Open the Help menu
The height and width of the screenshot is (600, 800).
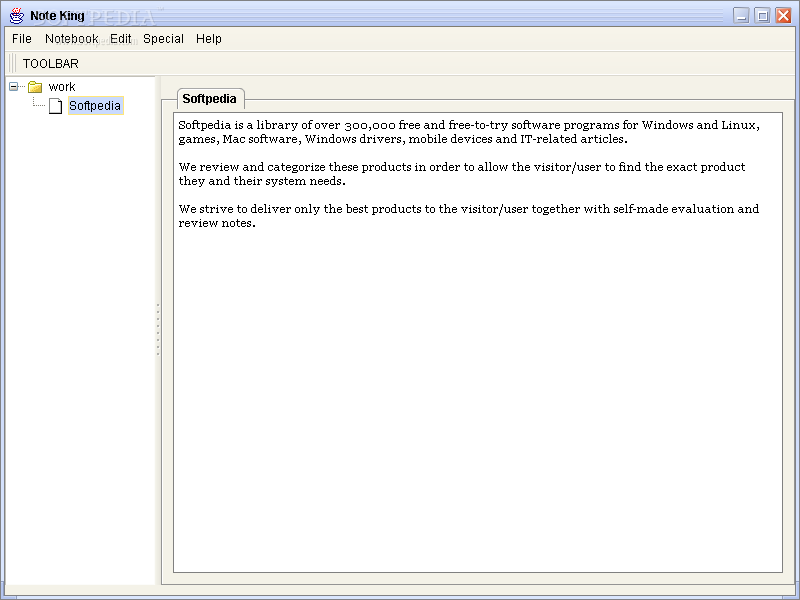[x=209, y=39]
